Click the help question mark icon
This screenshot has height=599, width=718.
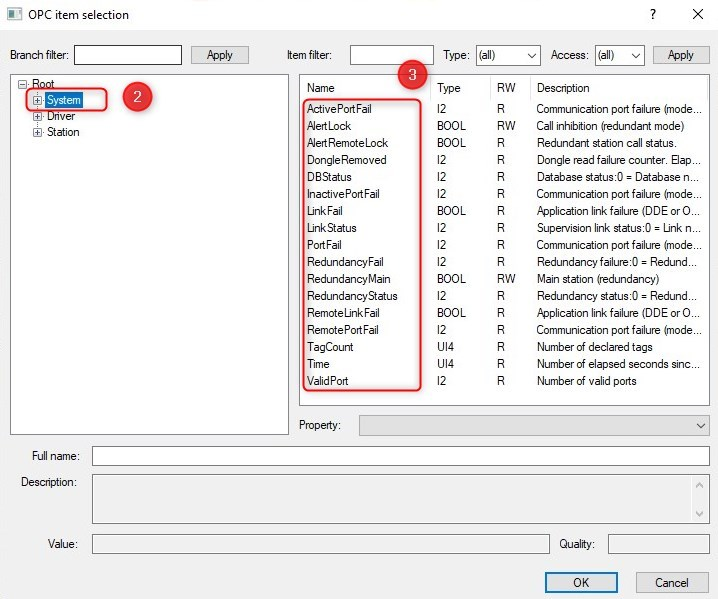[x=653, y=14]
